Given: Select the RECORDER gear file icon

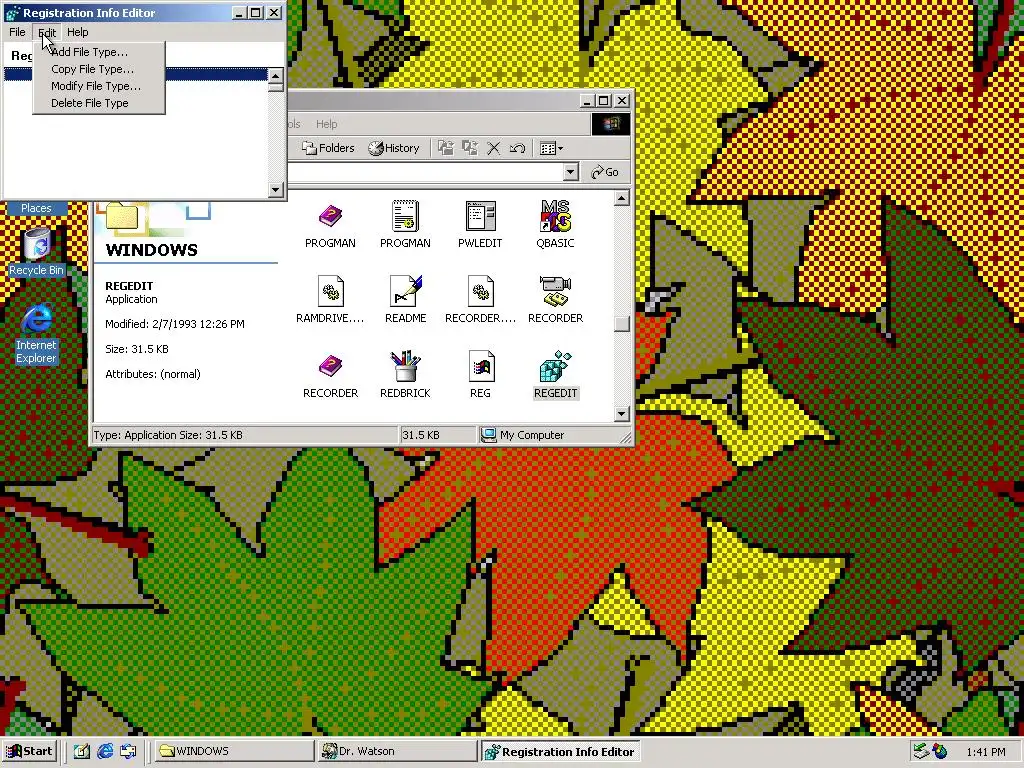Looking at the screenshot, I should click(x=480, y=291).
